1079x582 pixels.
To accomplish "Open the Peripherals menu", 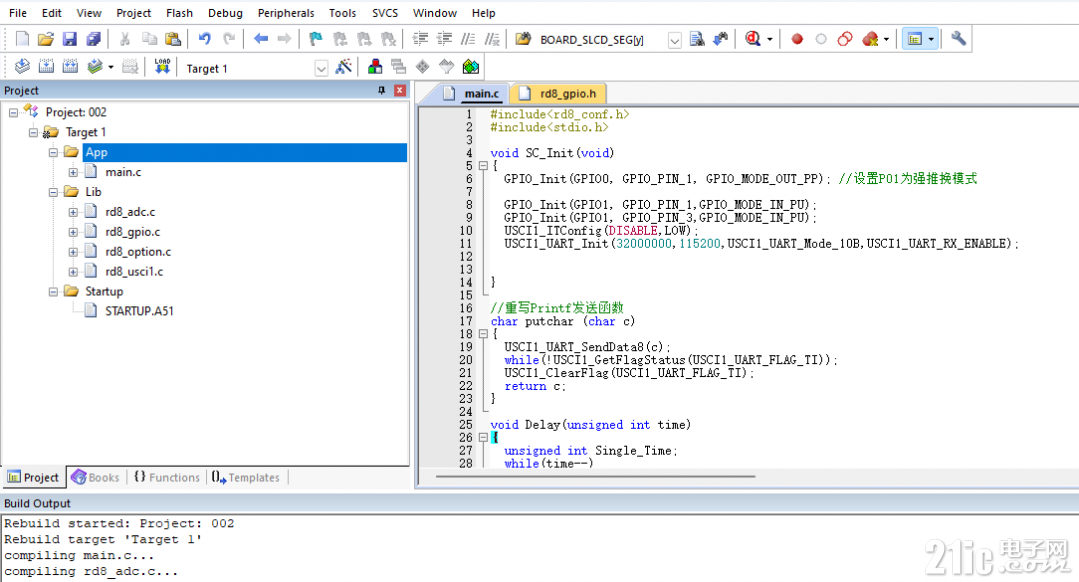I will pyautogui.click(x=286, y=13).
